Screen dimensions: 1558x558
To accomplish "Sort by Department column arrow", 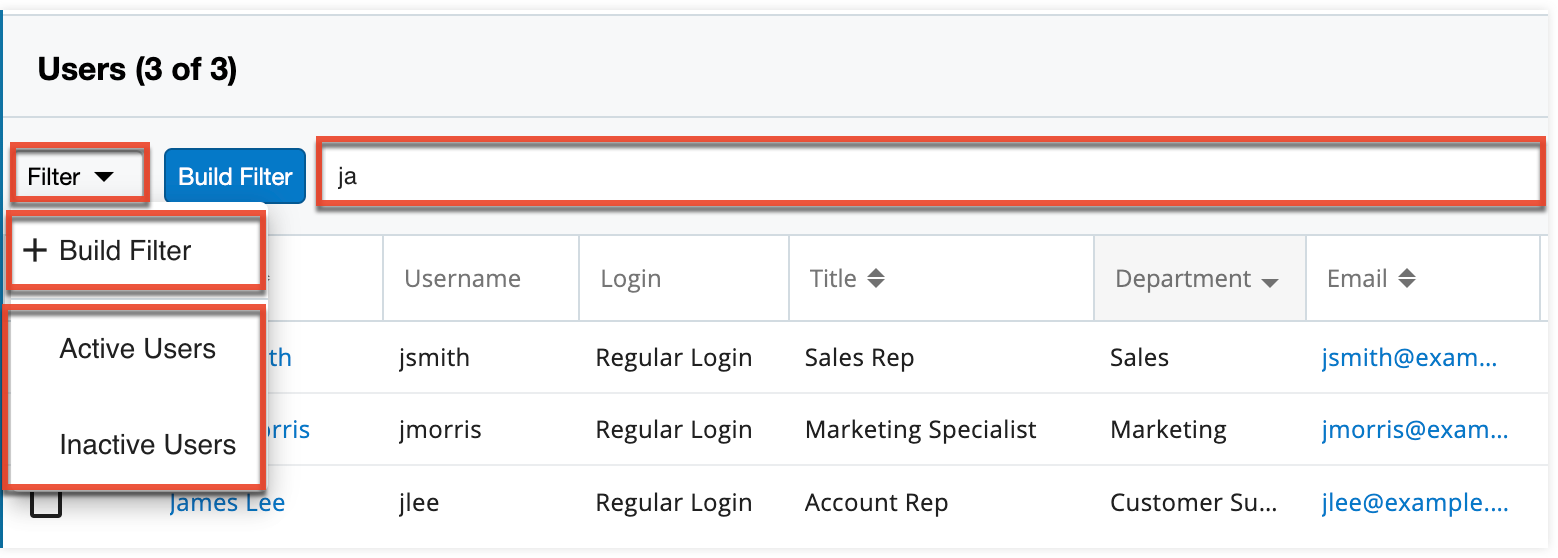I will [x=1270, y=284].
